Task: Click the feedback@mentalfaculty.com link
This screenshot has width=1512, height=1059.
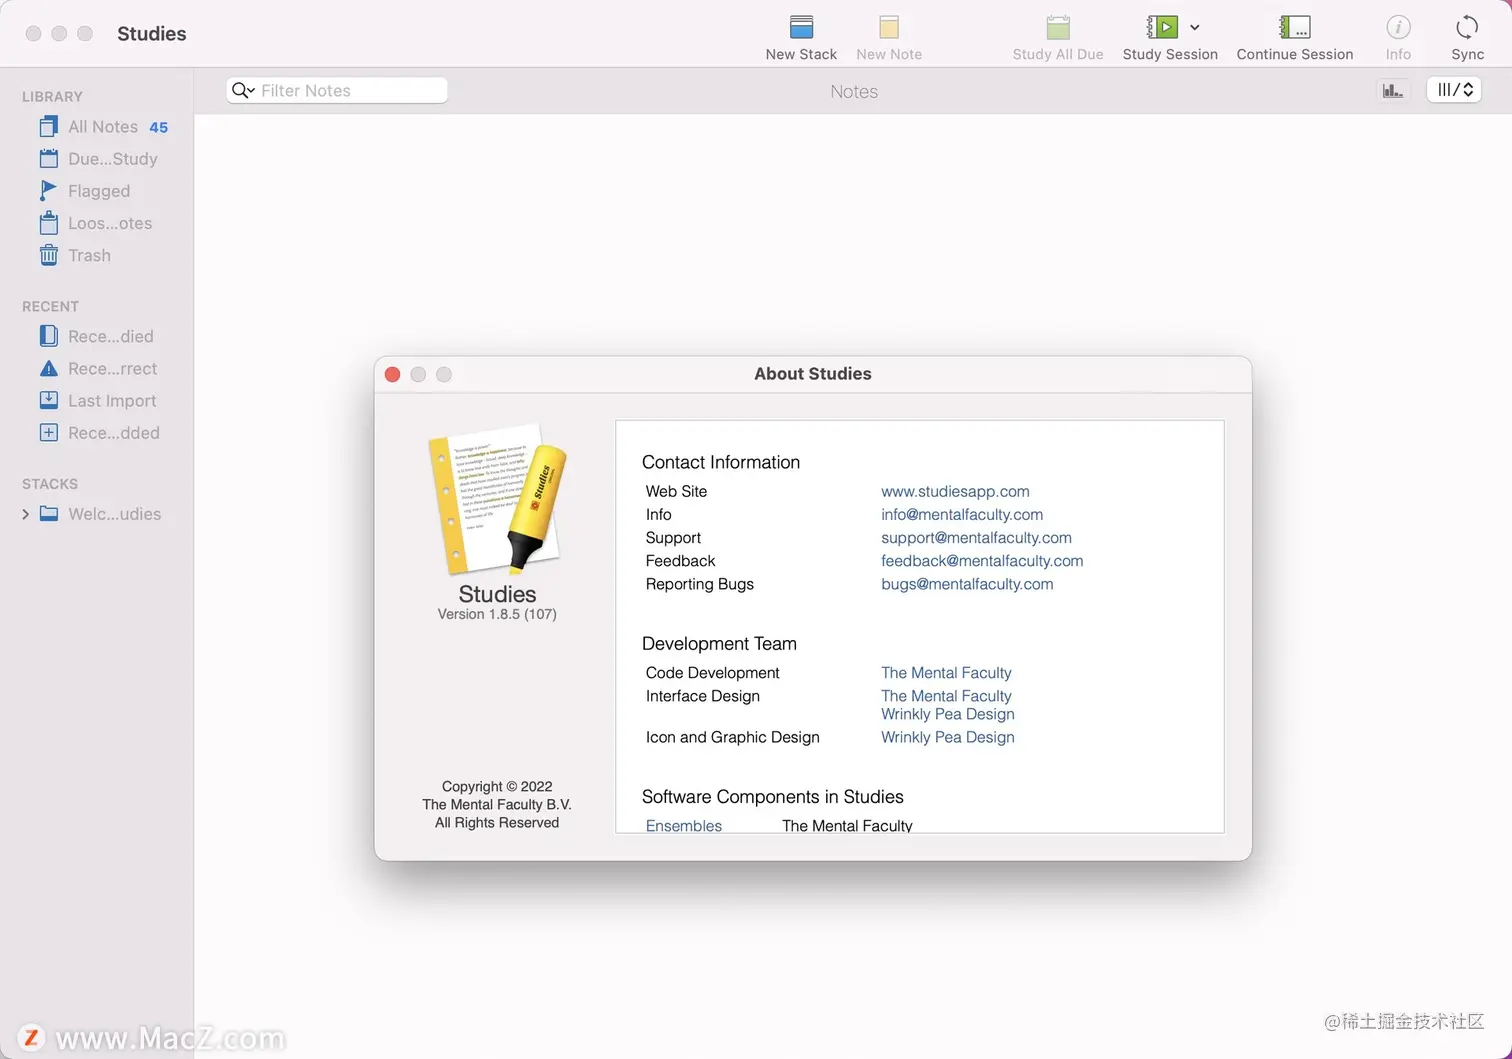Action: [x=982, y=560]
